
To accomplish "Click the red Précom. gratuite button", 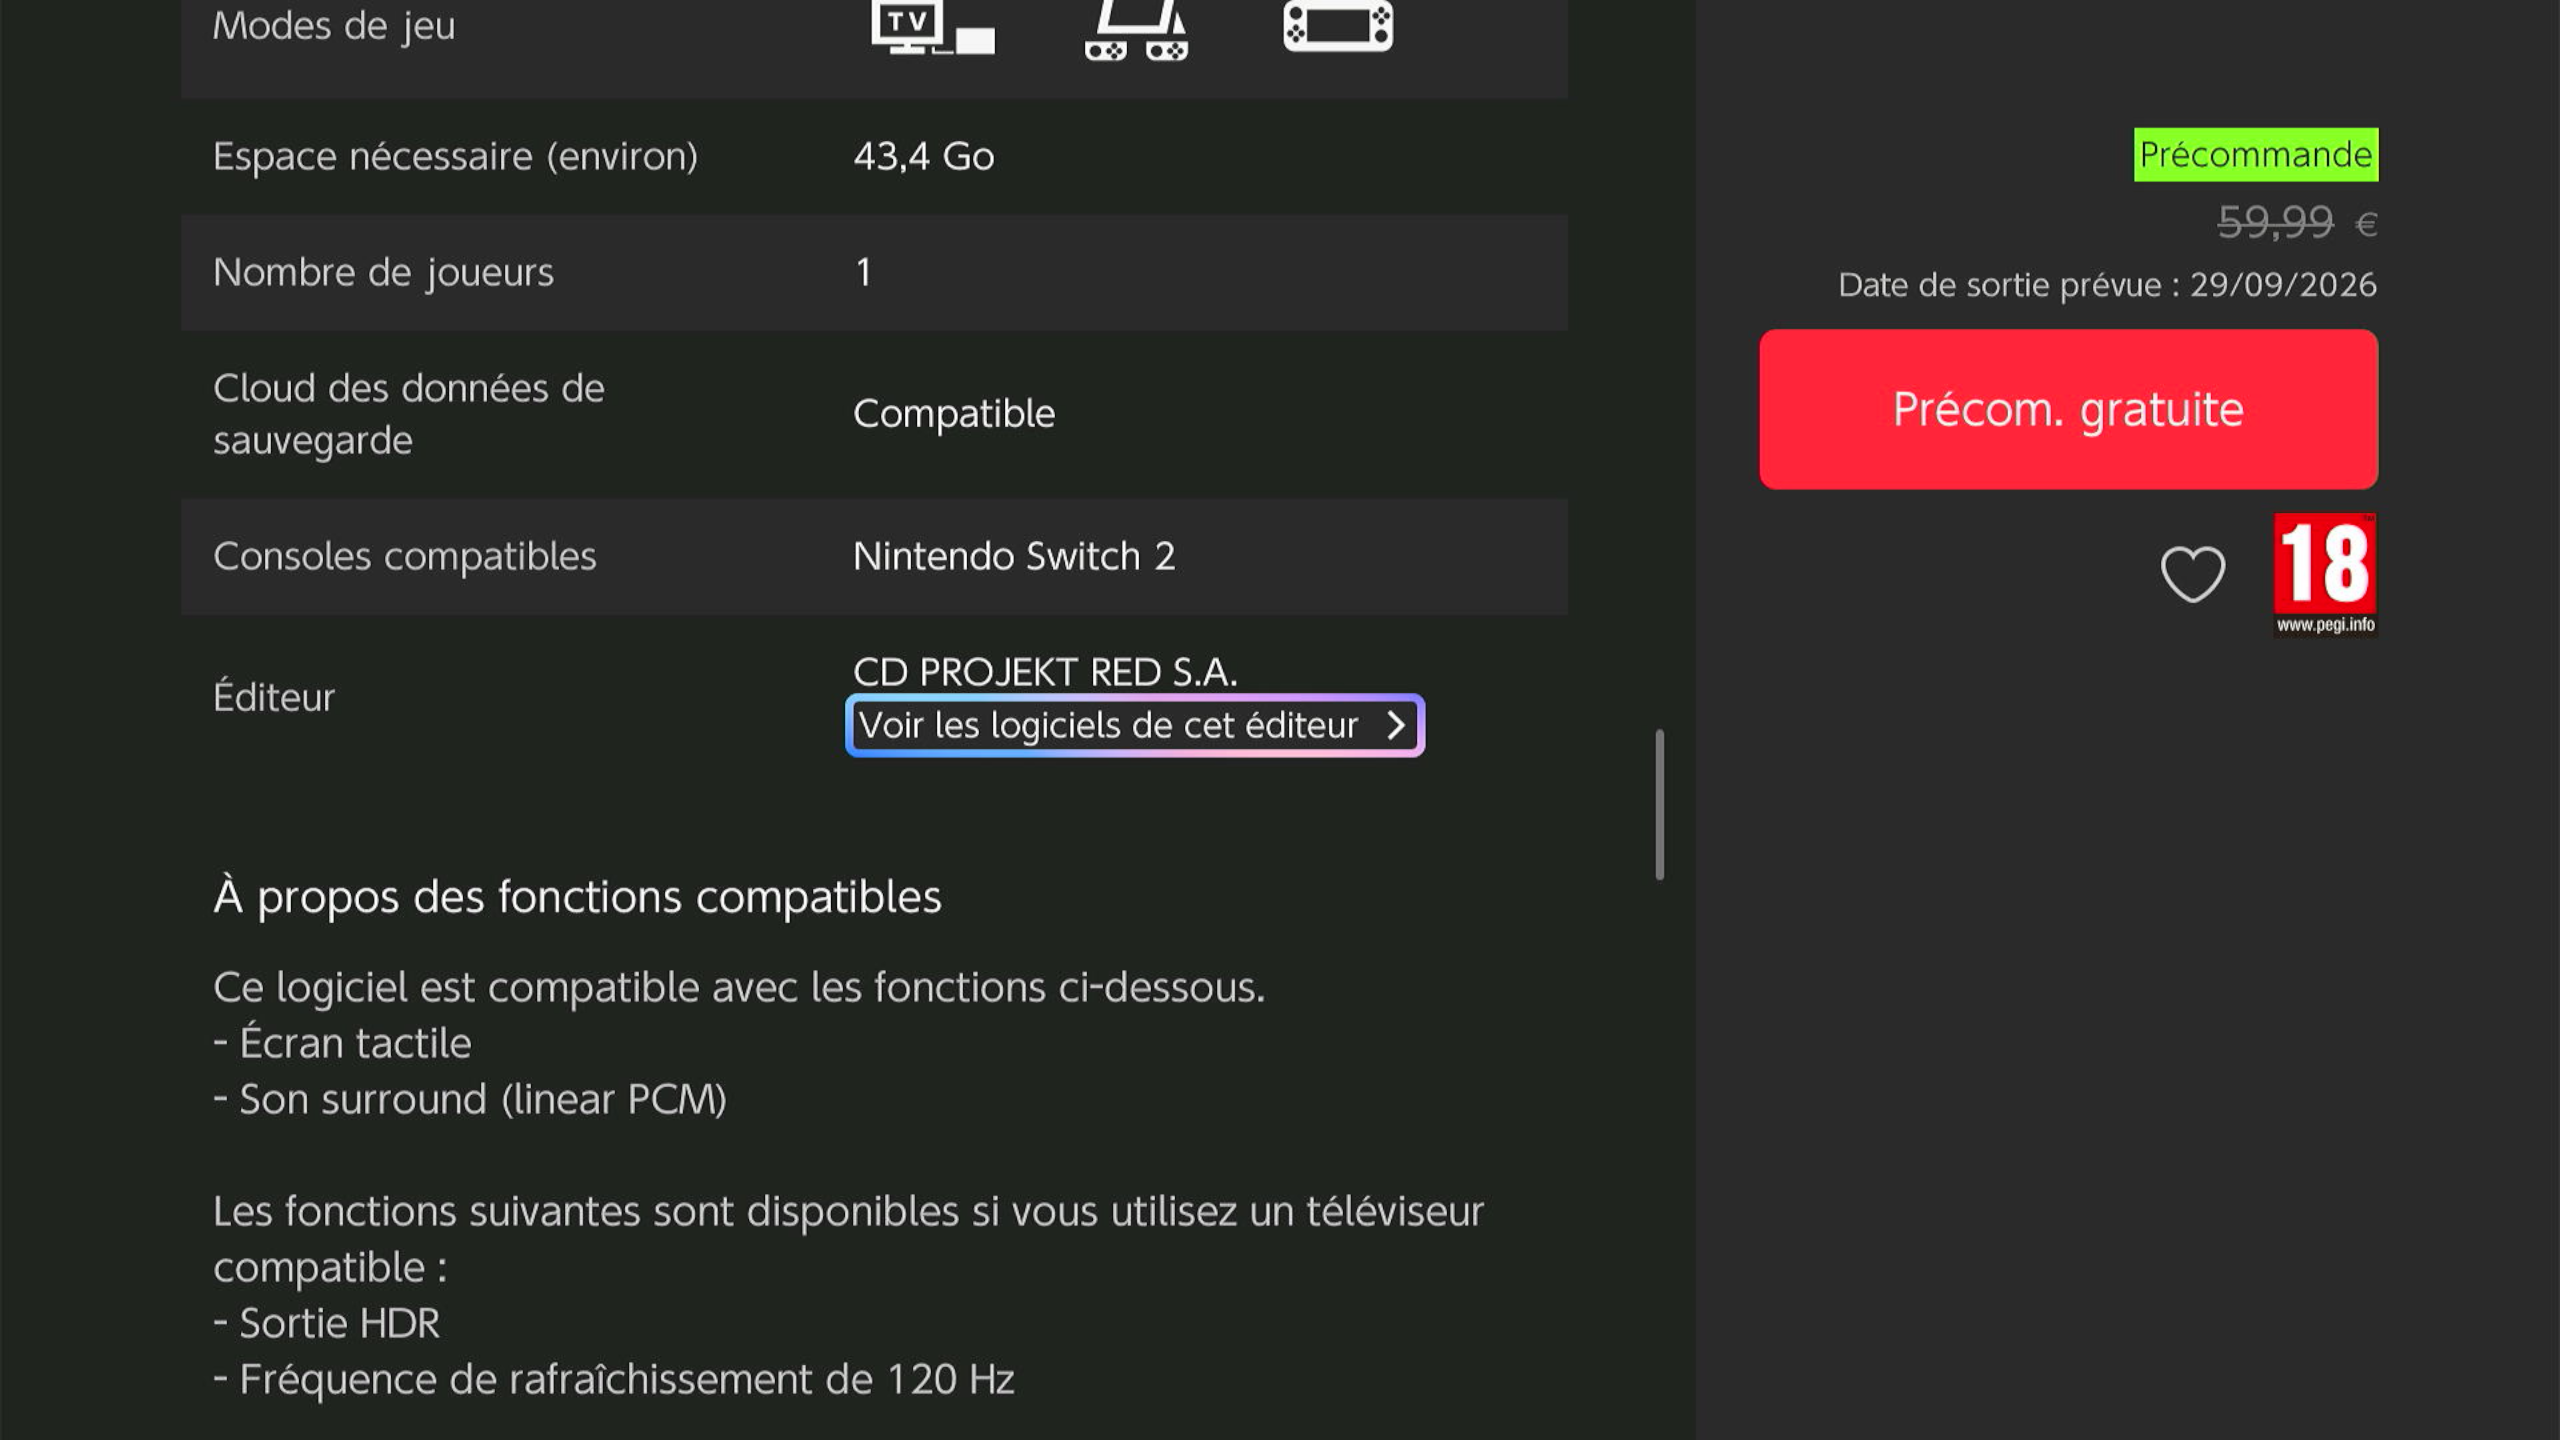I will point(2068,409).
